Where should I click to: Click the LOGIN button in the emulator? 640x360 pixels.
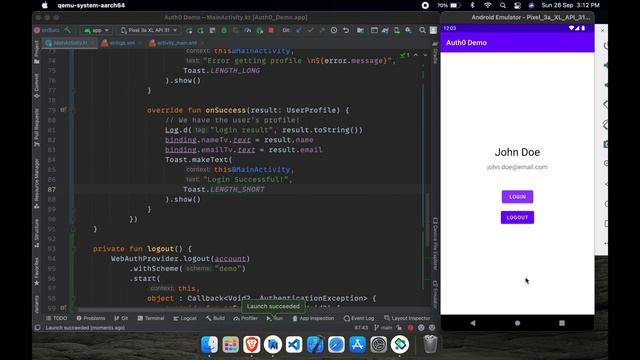[x=517, y=197]
